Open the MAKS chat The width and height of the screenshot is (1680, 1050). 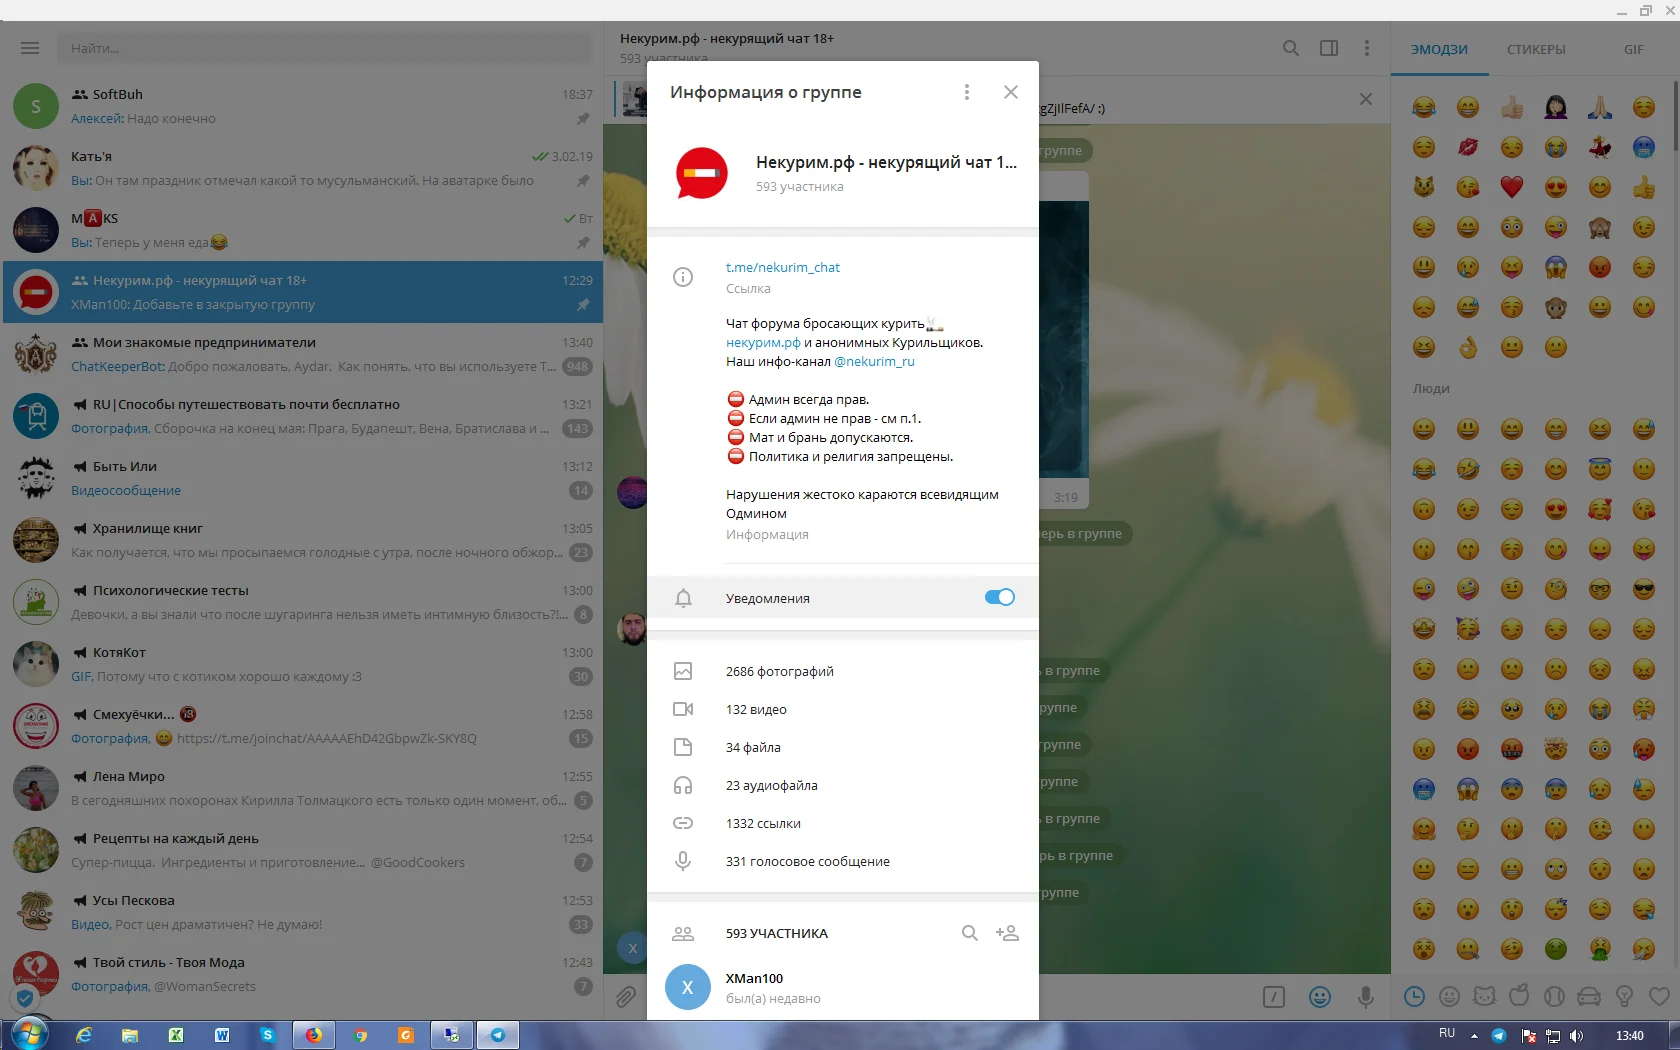(x=302, y=230)
